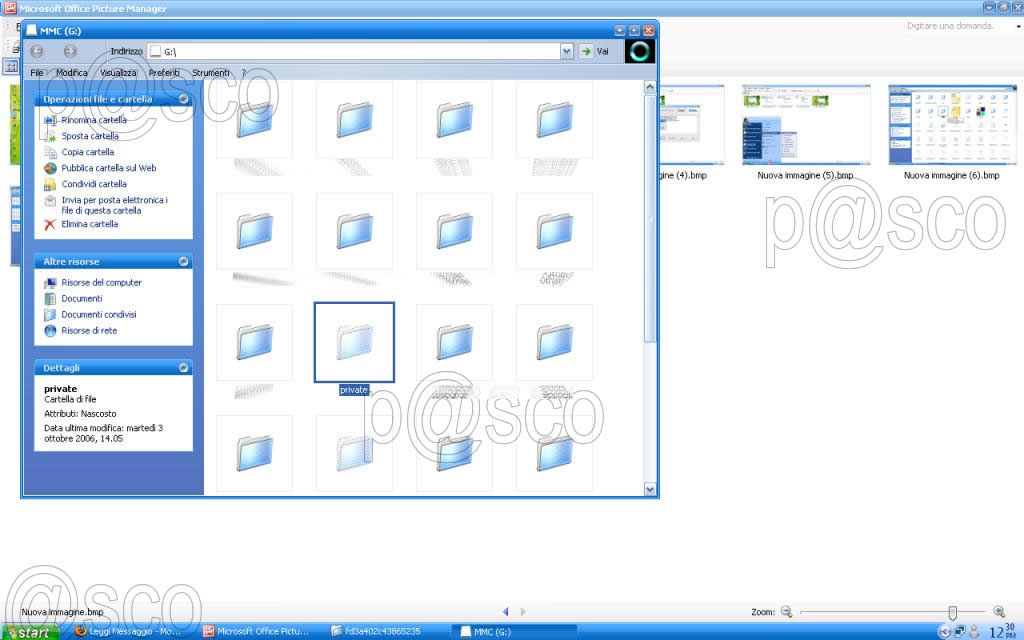Select the folder right of private
The width and height of the screenshot is (1024, 640).
point(454,342)
